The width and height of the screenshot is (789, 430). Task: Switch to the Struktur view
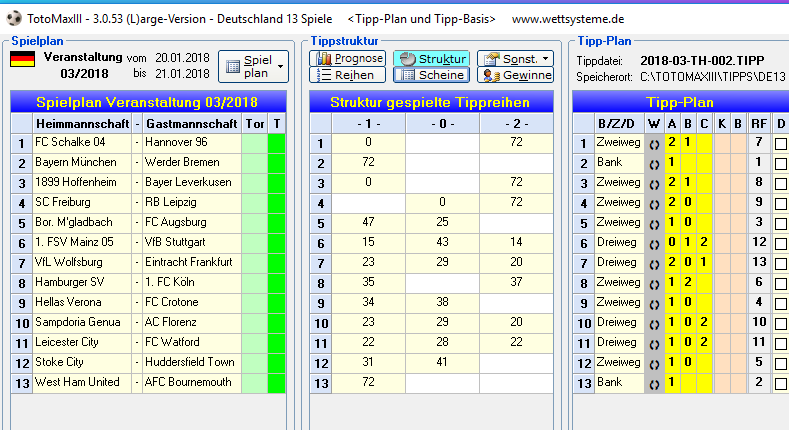tap(431, 58)
